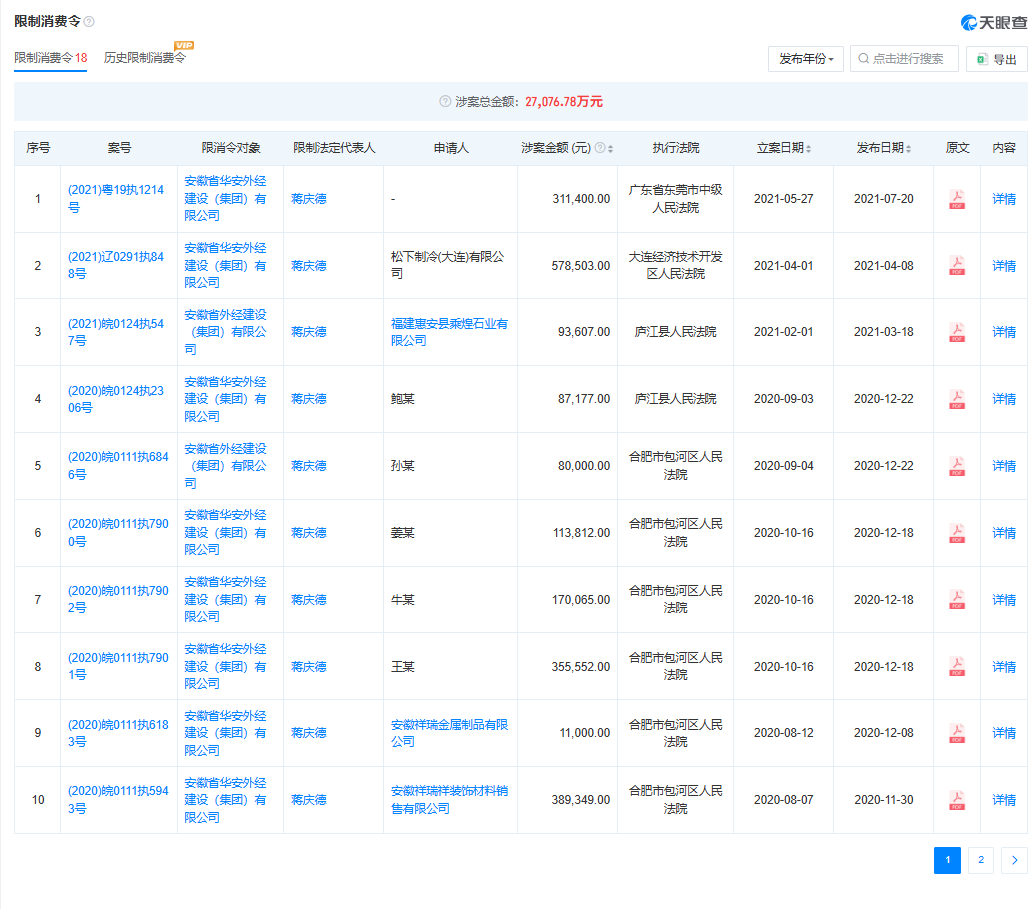Open case link (2020)皖0111执7900号
Viewport: 1036px width, 909px height.
pos(118,532)
